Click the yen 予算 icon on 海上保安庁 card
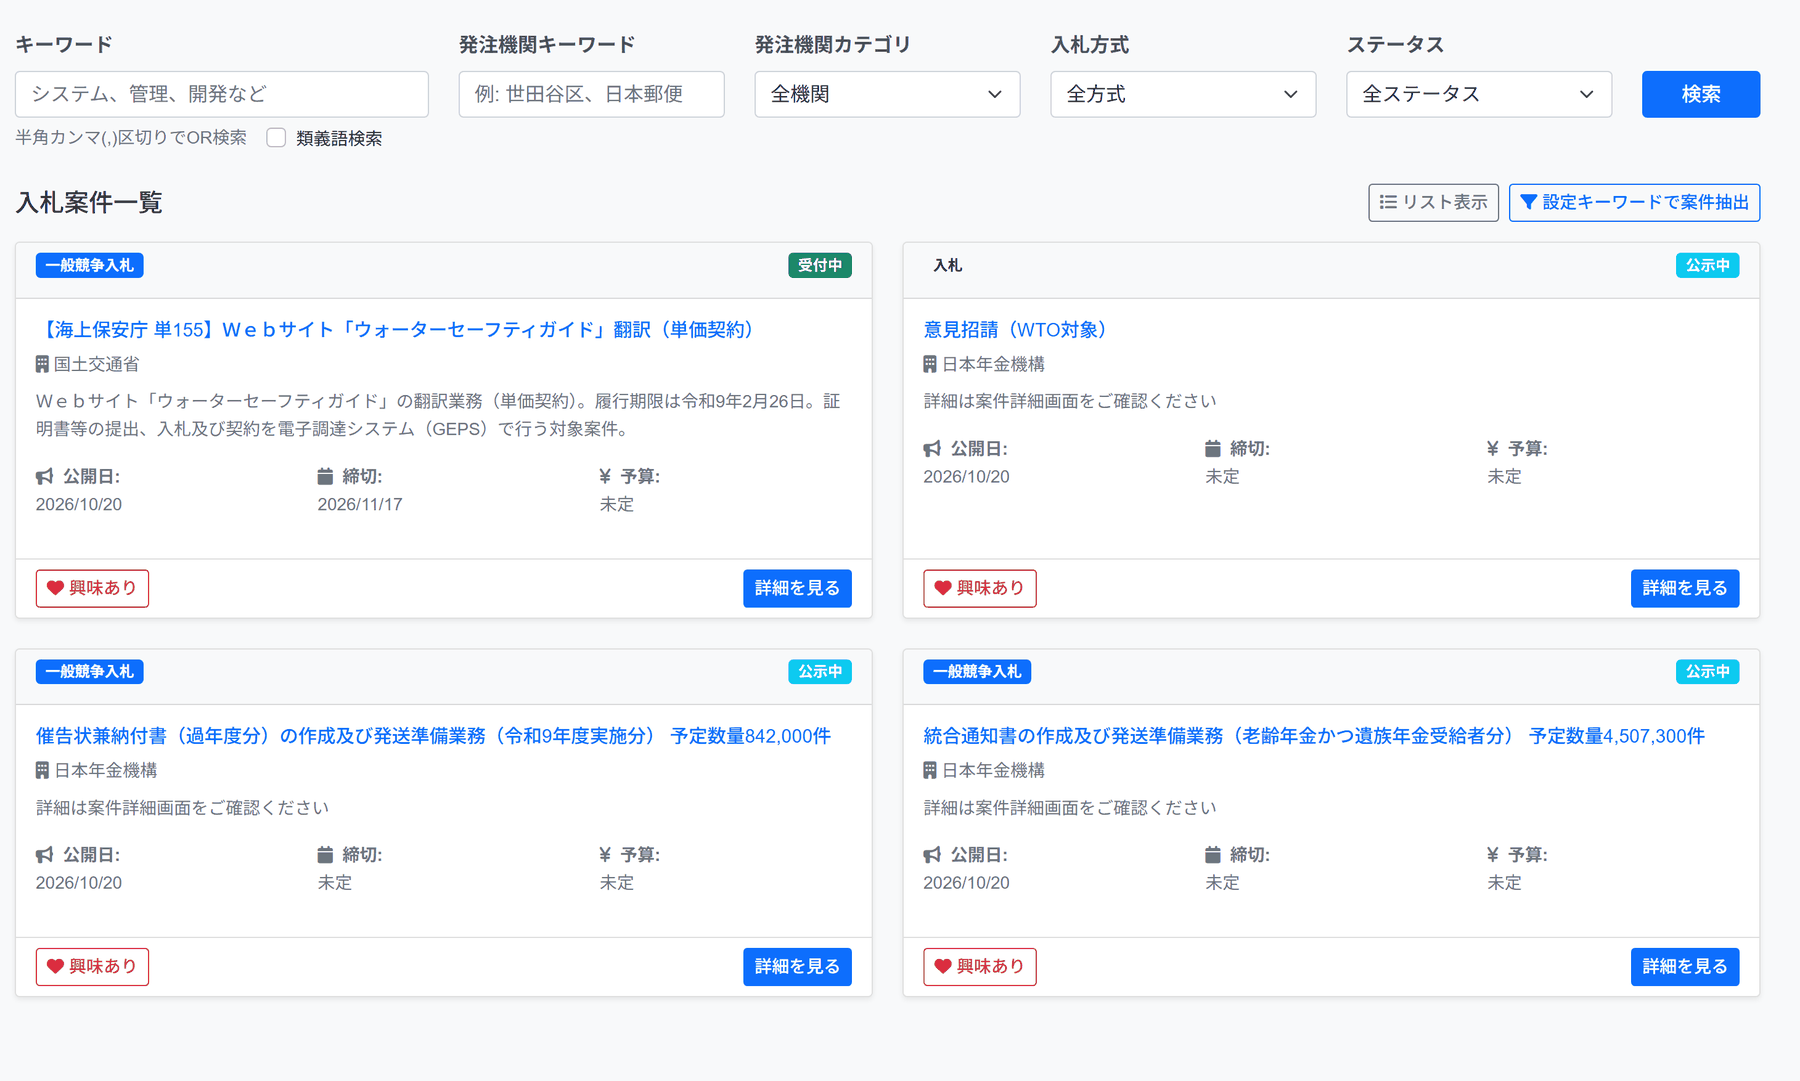 coord(605,476)
